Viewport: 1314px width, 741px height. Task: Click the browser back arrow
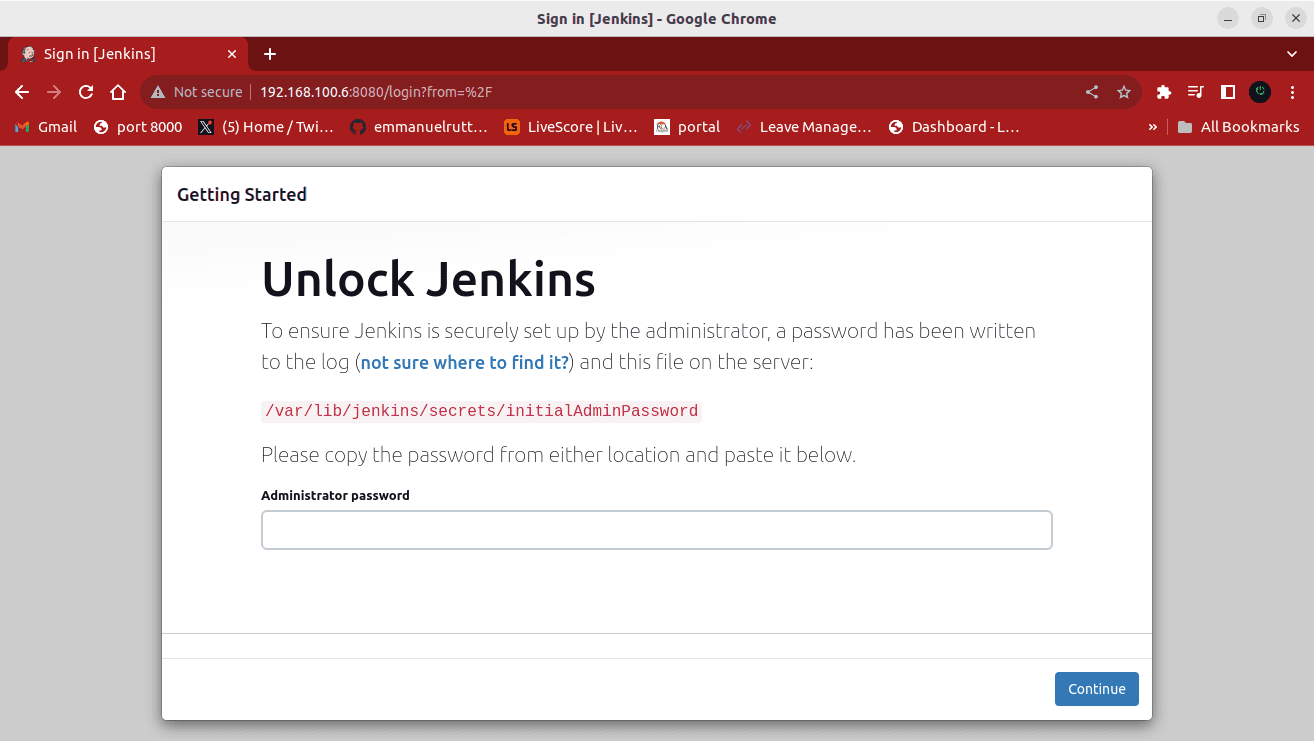tap(22, 92)
